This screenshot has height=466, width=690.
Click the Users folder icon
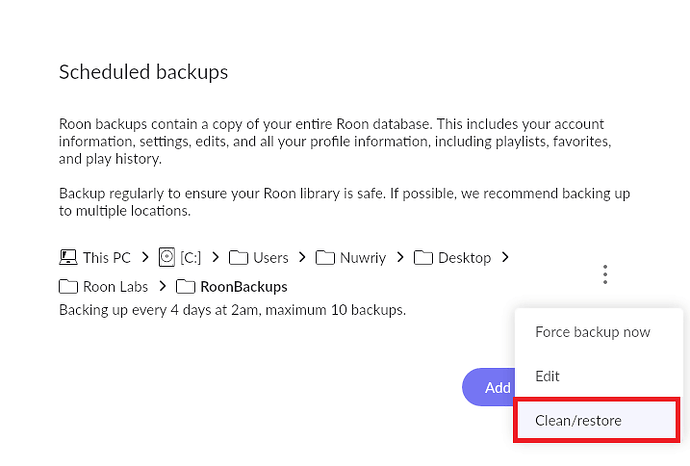tap(238, 258)
